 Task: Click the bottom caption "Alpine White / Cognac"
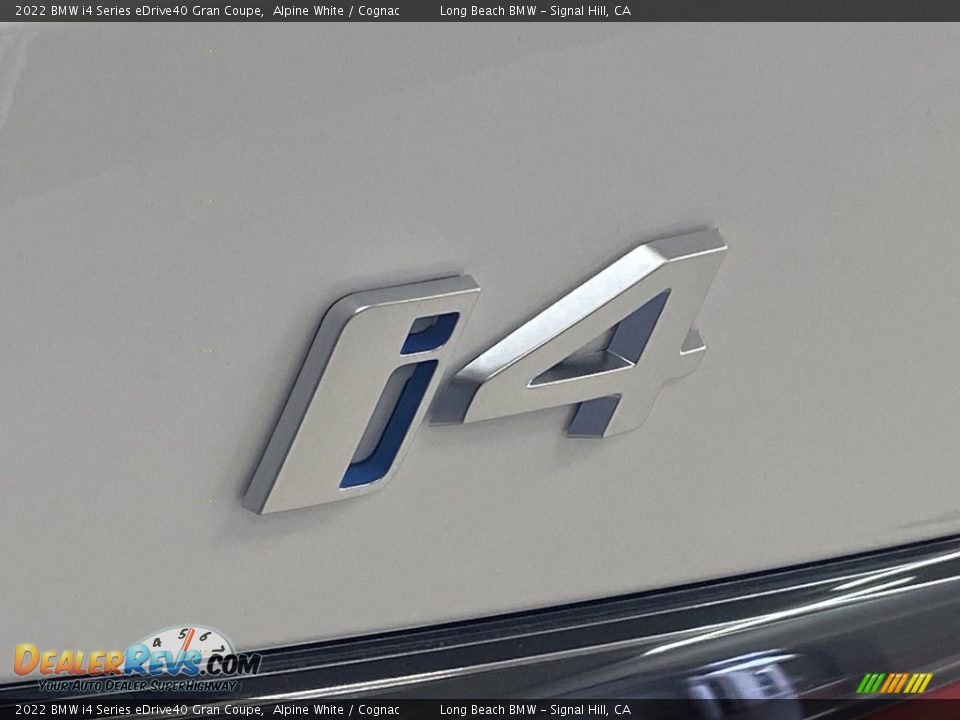coord(336,710)
